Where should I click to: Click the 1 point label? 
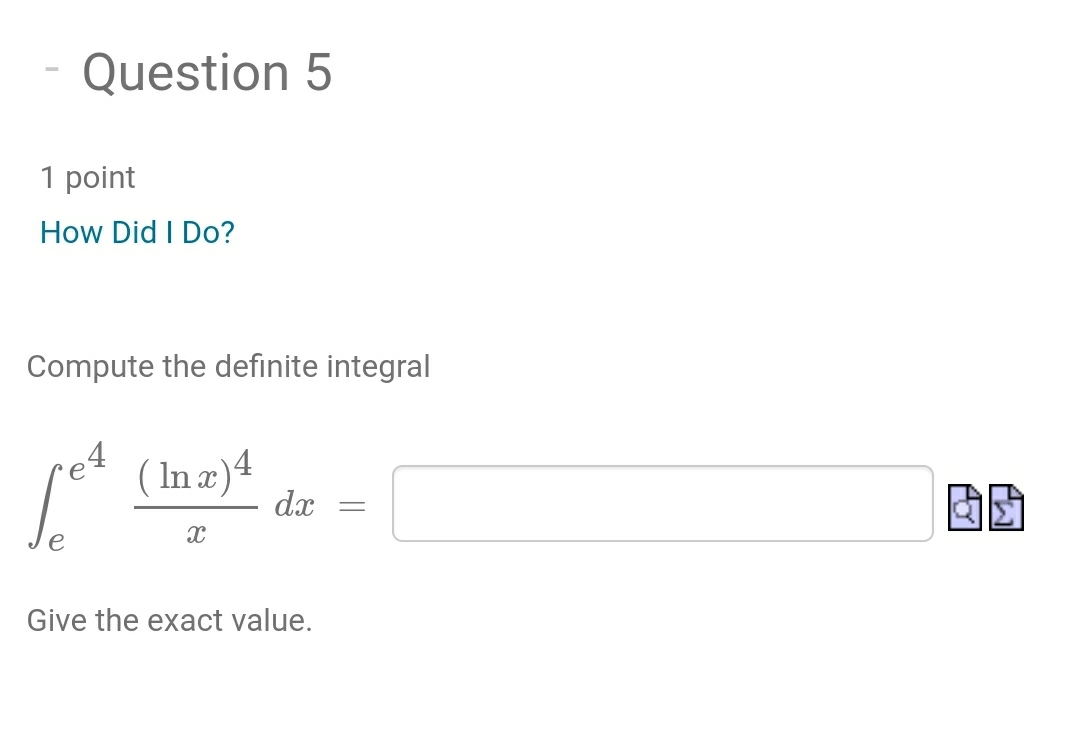pos(88,177)
